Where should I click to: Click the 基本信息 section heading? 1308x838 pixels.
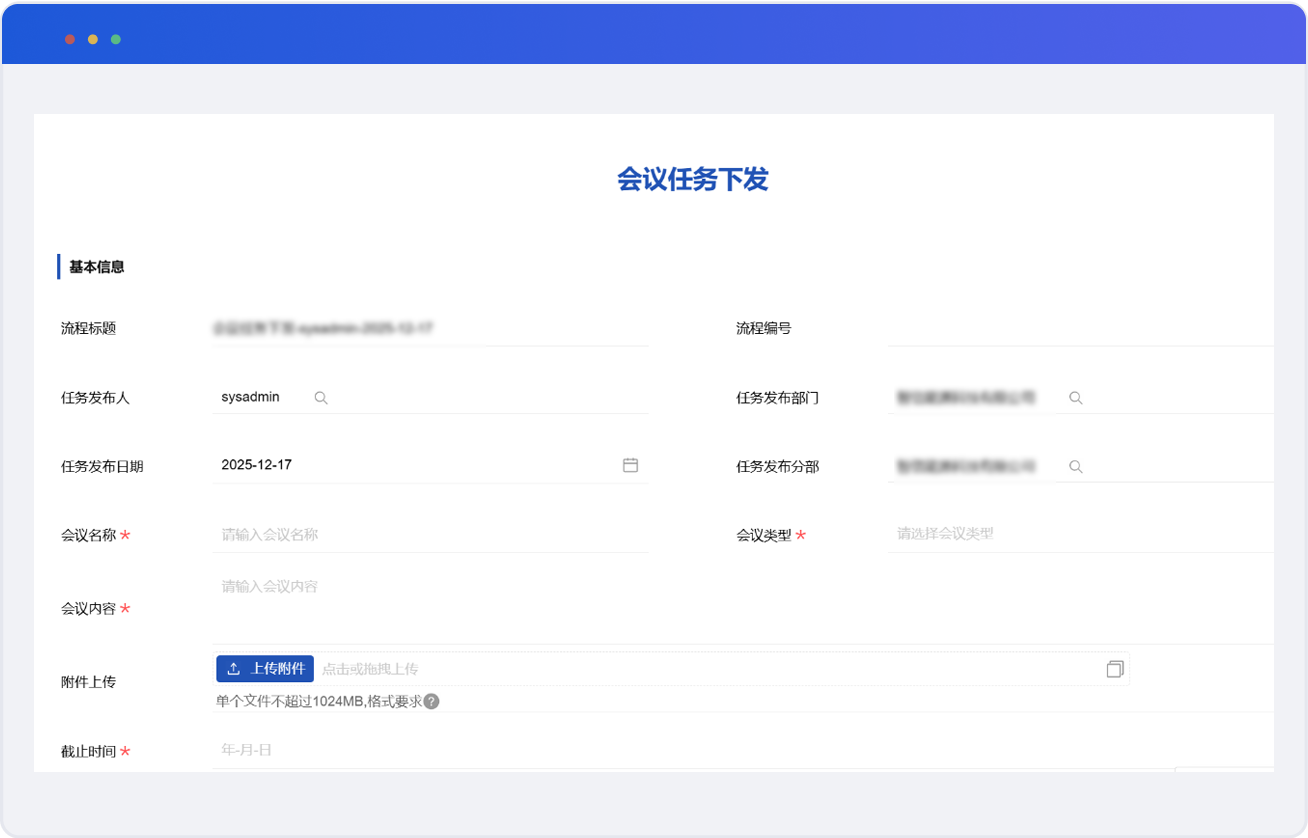coord(97,267)
